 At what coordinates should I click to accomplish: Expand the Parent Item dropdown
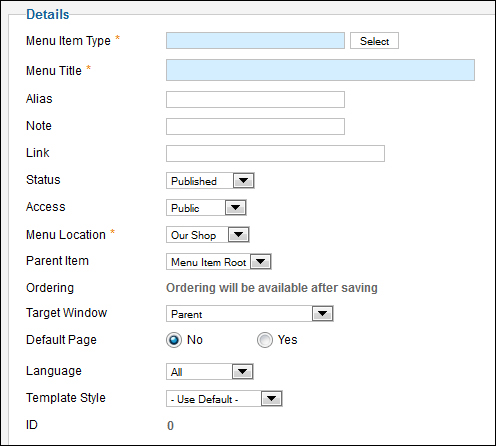219,262
